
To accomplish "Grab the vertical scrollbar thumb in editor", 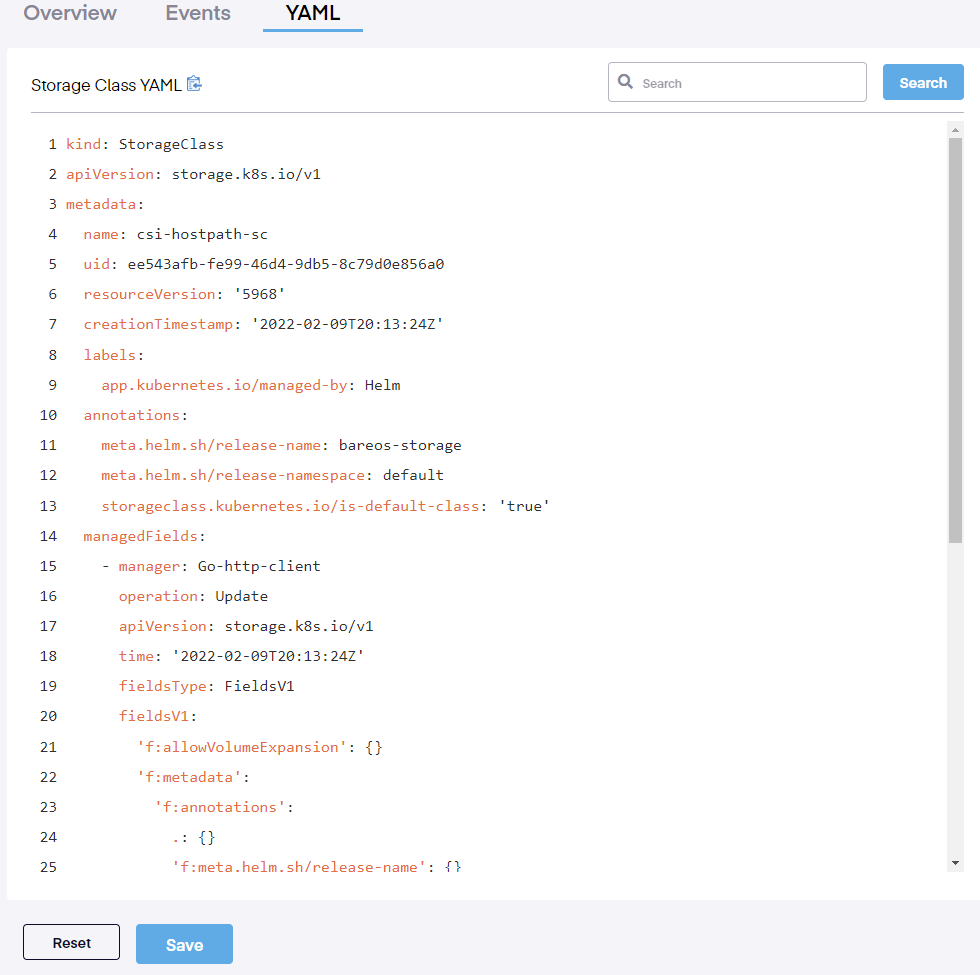I will click(x=955, y=340).
